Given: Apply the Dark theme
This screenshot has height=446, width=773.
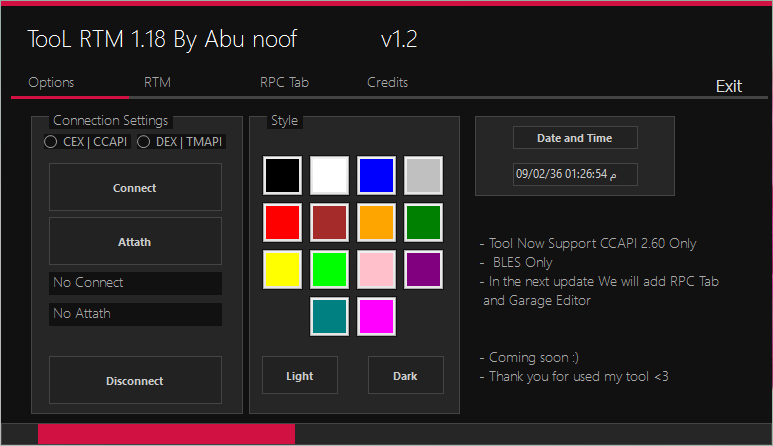Looking at the screenshot, I should [x=405, y=376].
